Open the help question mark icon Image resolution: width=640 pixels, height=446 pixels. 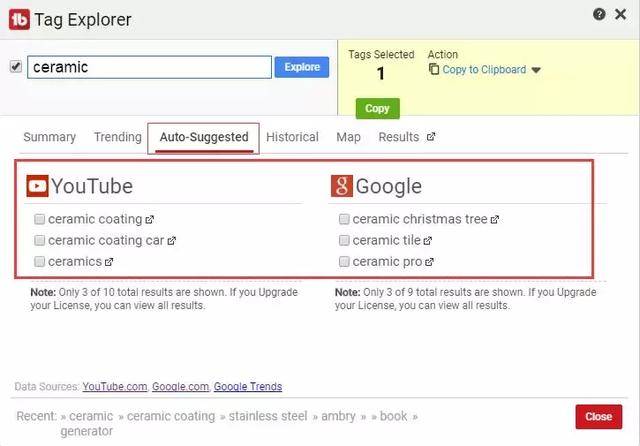[599, 14]
